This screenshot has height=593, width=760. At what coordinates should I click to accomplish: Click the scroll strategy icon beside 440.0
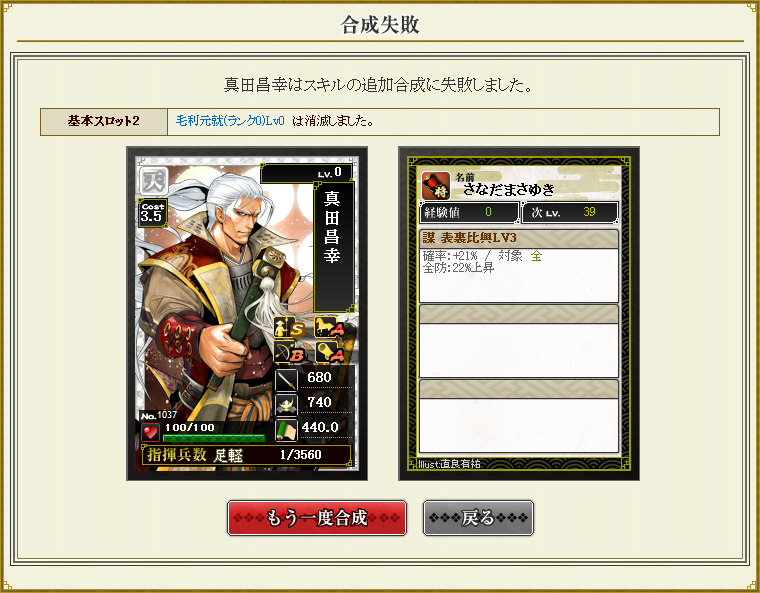(x=286, y=430)
